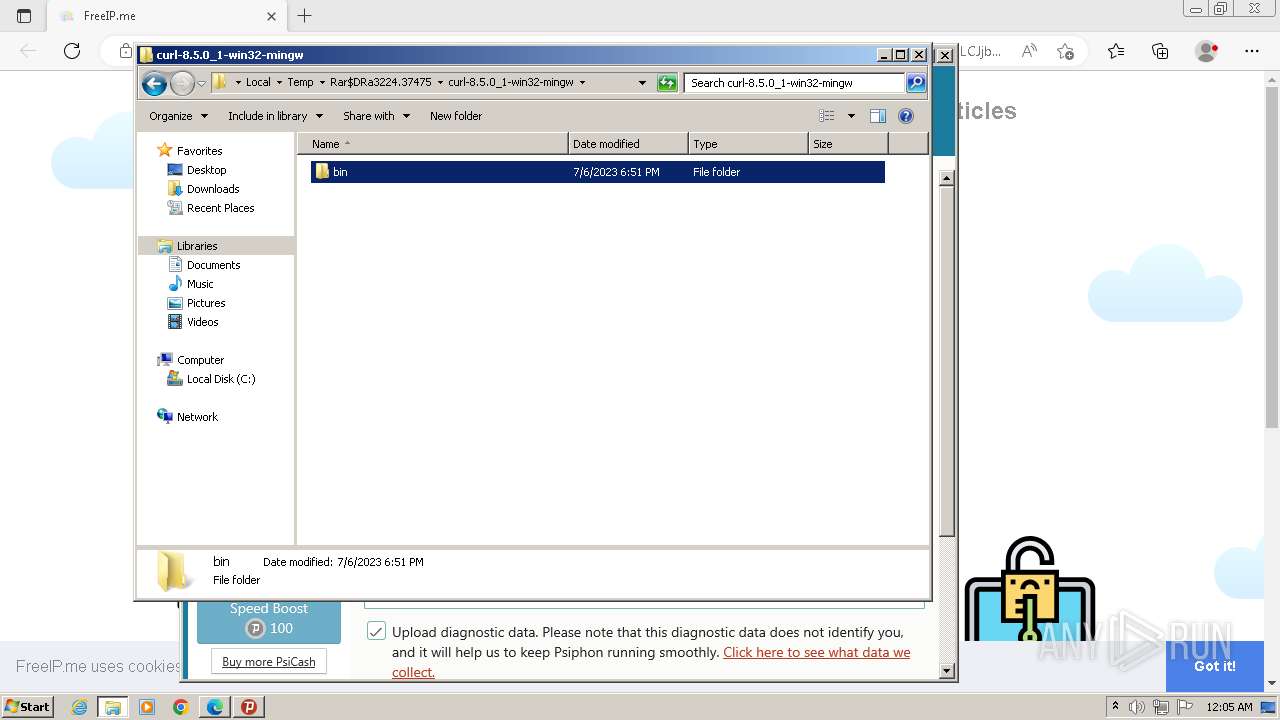Screen dimensions: 1280x720
Task: Expand the arrow after Temp breadcrumb
Action: point(321,83)
